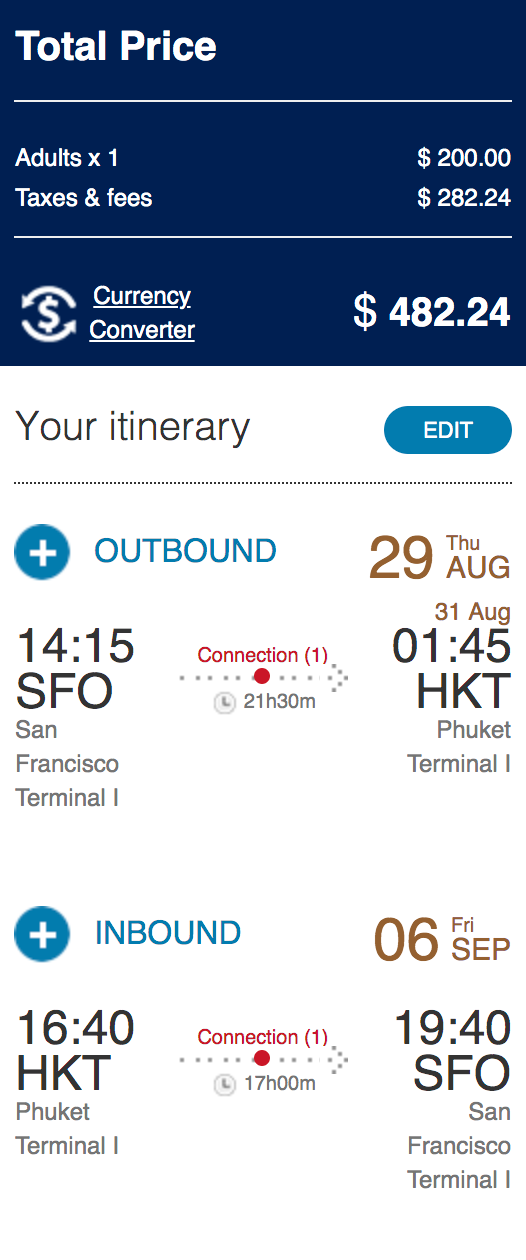Expand the INBOUND flight details plus icon
The height and width of the screenshot is (1260, 526).
coord(42,933)
